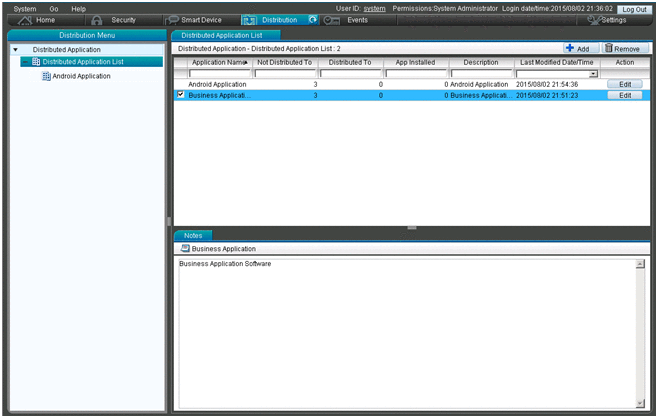
Task: Click the refresh icon beside Distribution
Action: coord(313,19)
